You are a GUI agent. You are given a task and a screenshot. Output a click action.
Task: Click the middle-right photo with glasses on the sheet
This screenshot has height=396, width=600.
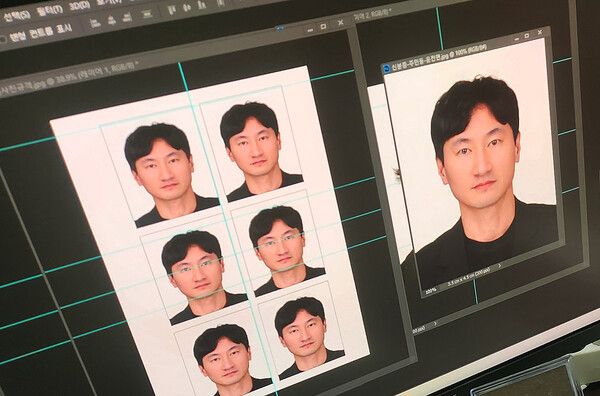[279, 244]
